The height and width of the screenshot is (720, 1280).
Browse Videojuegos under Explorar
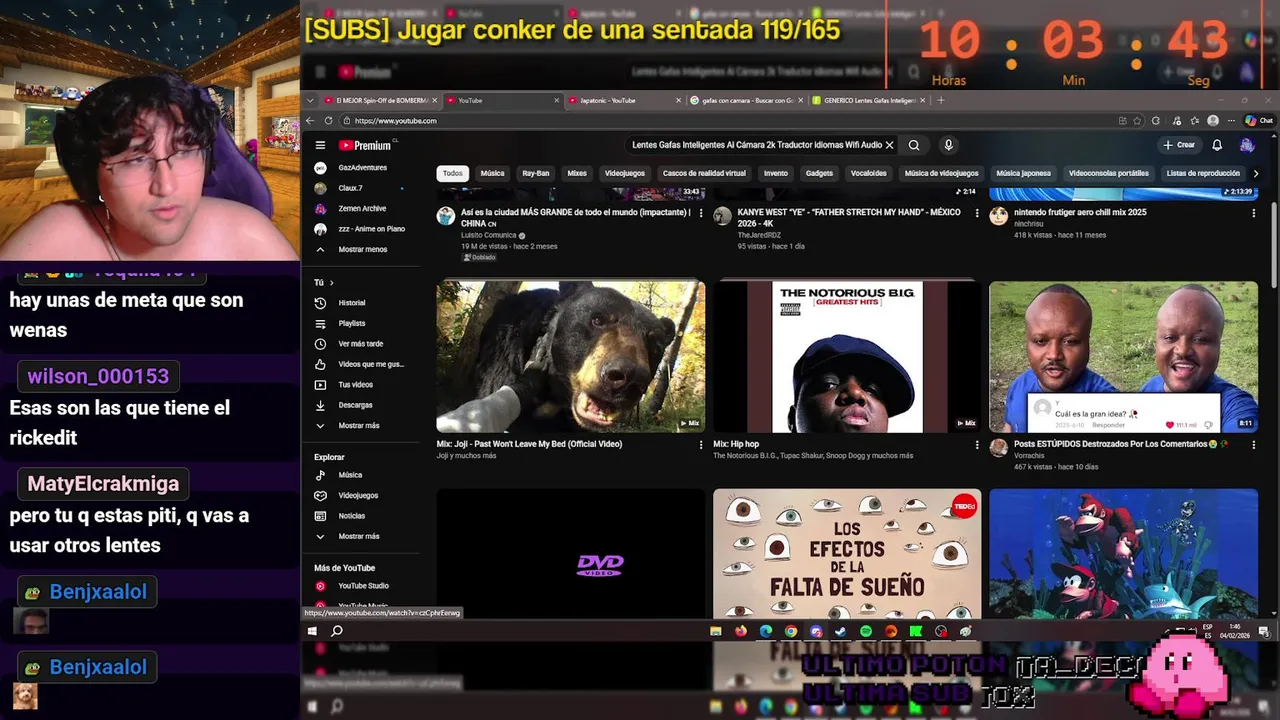pyautogui.click(x=360, y=496)
